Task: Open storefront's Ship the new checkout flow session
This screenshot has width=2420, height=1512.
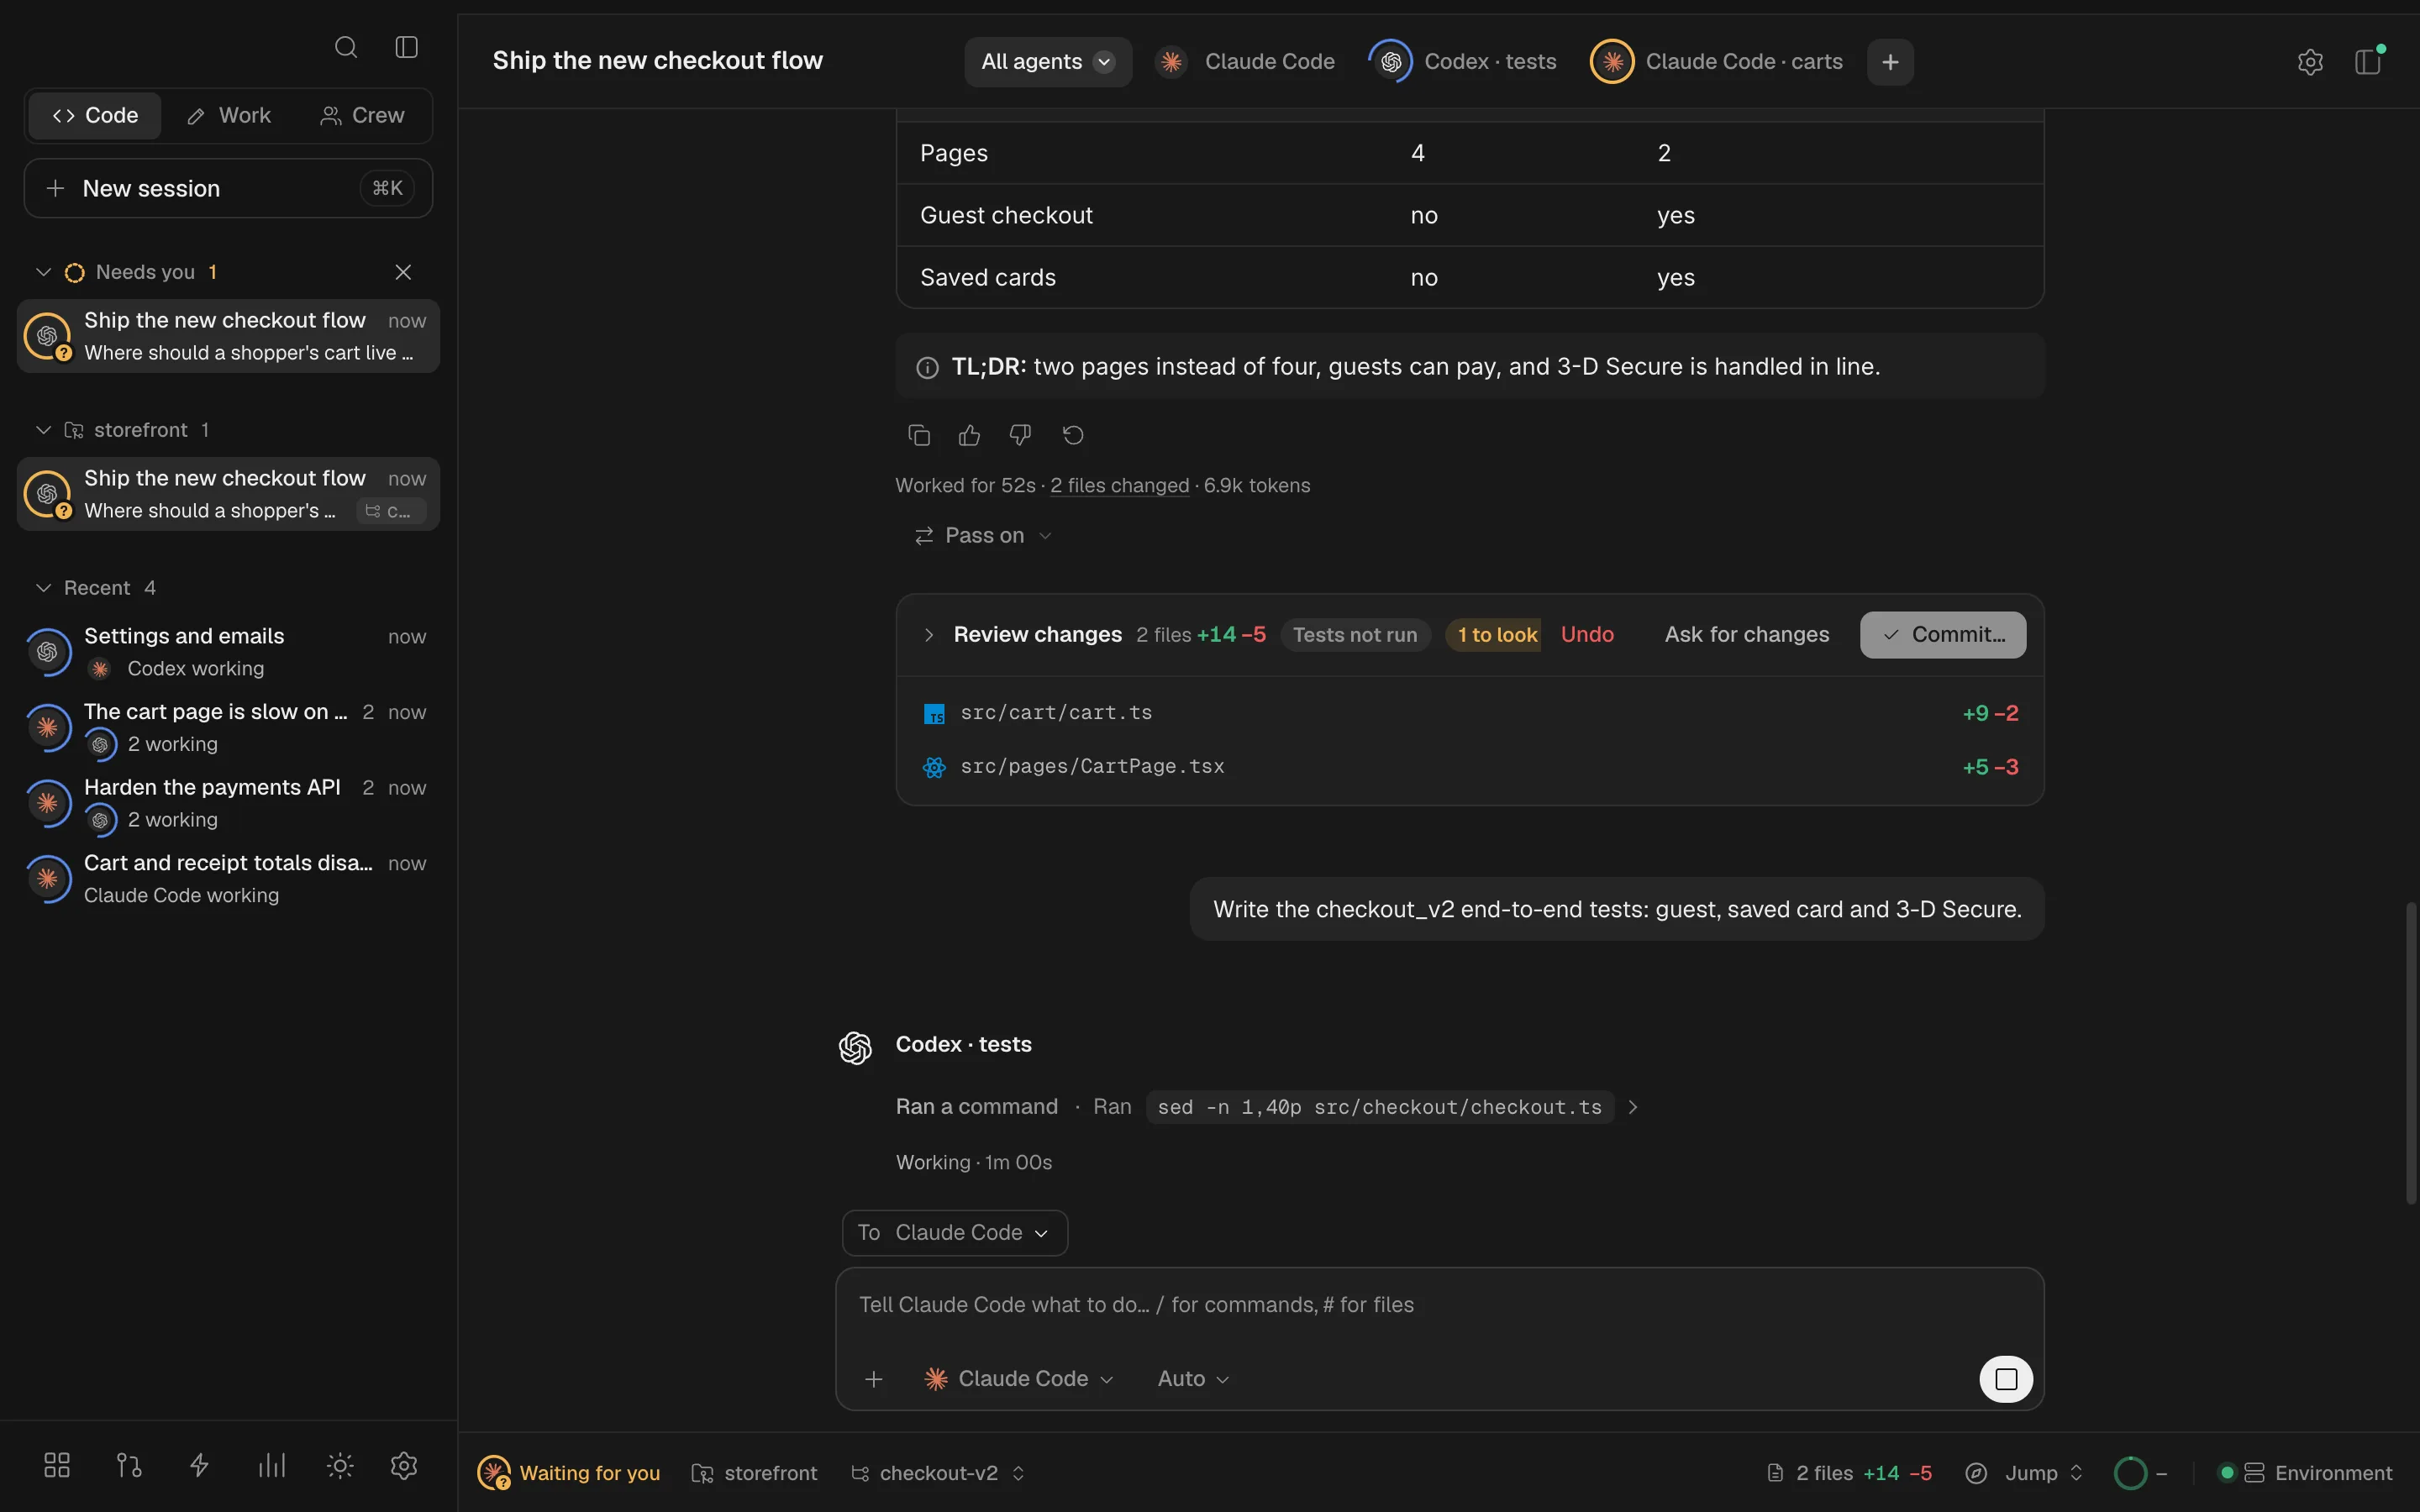Action: [x=228, y=494]
